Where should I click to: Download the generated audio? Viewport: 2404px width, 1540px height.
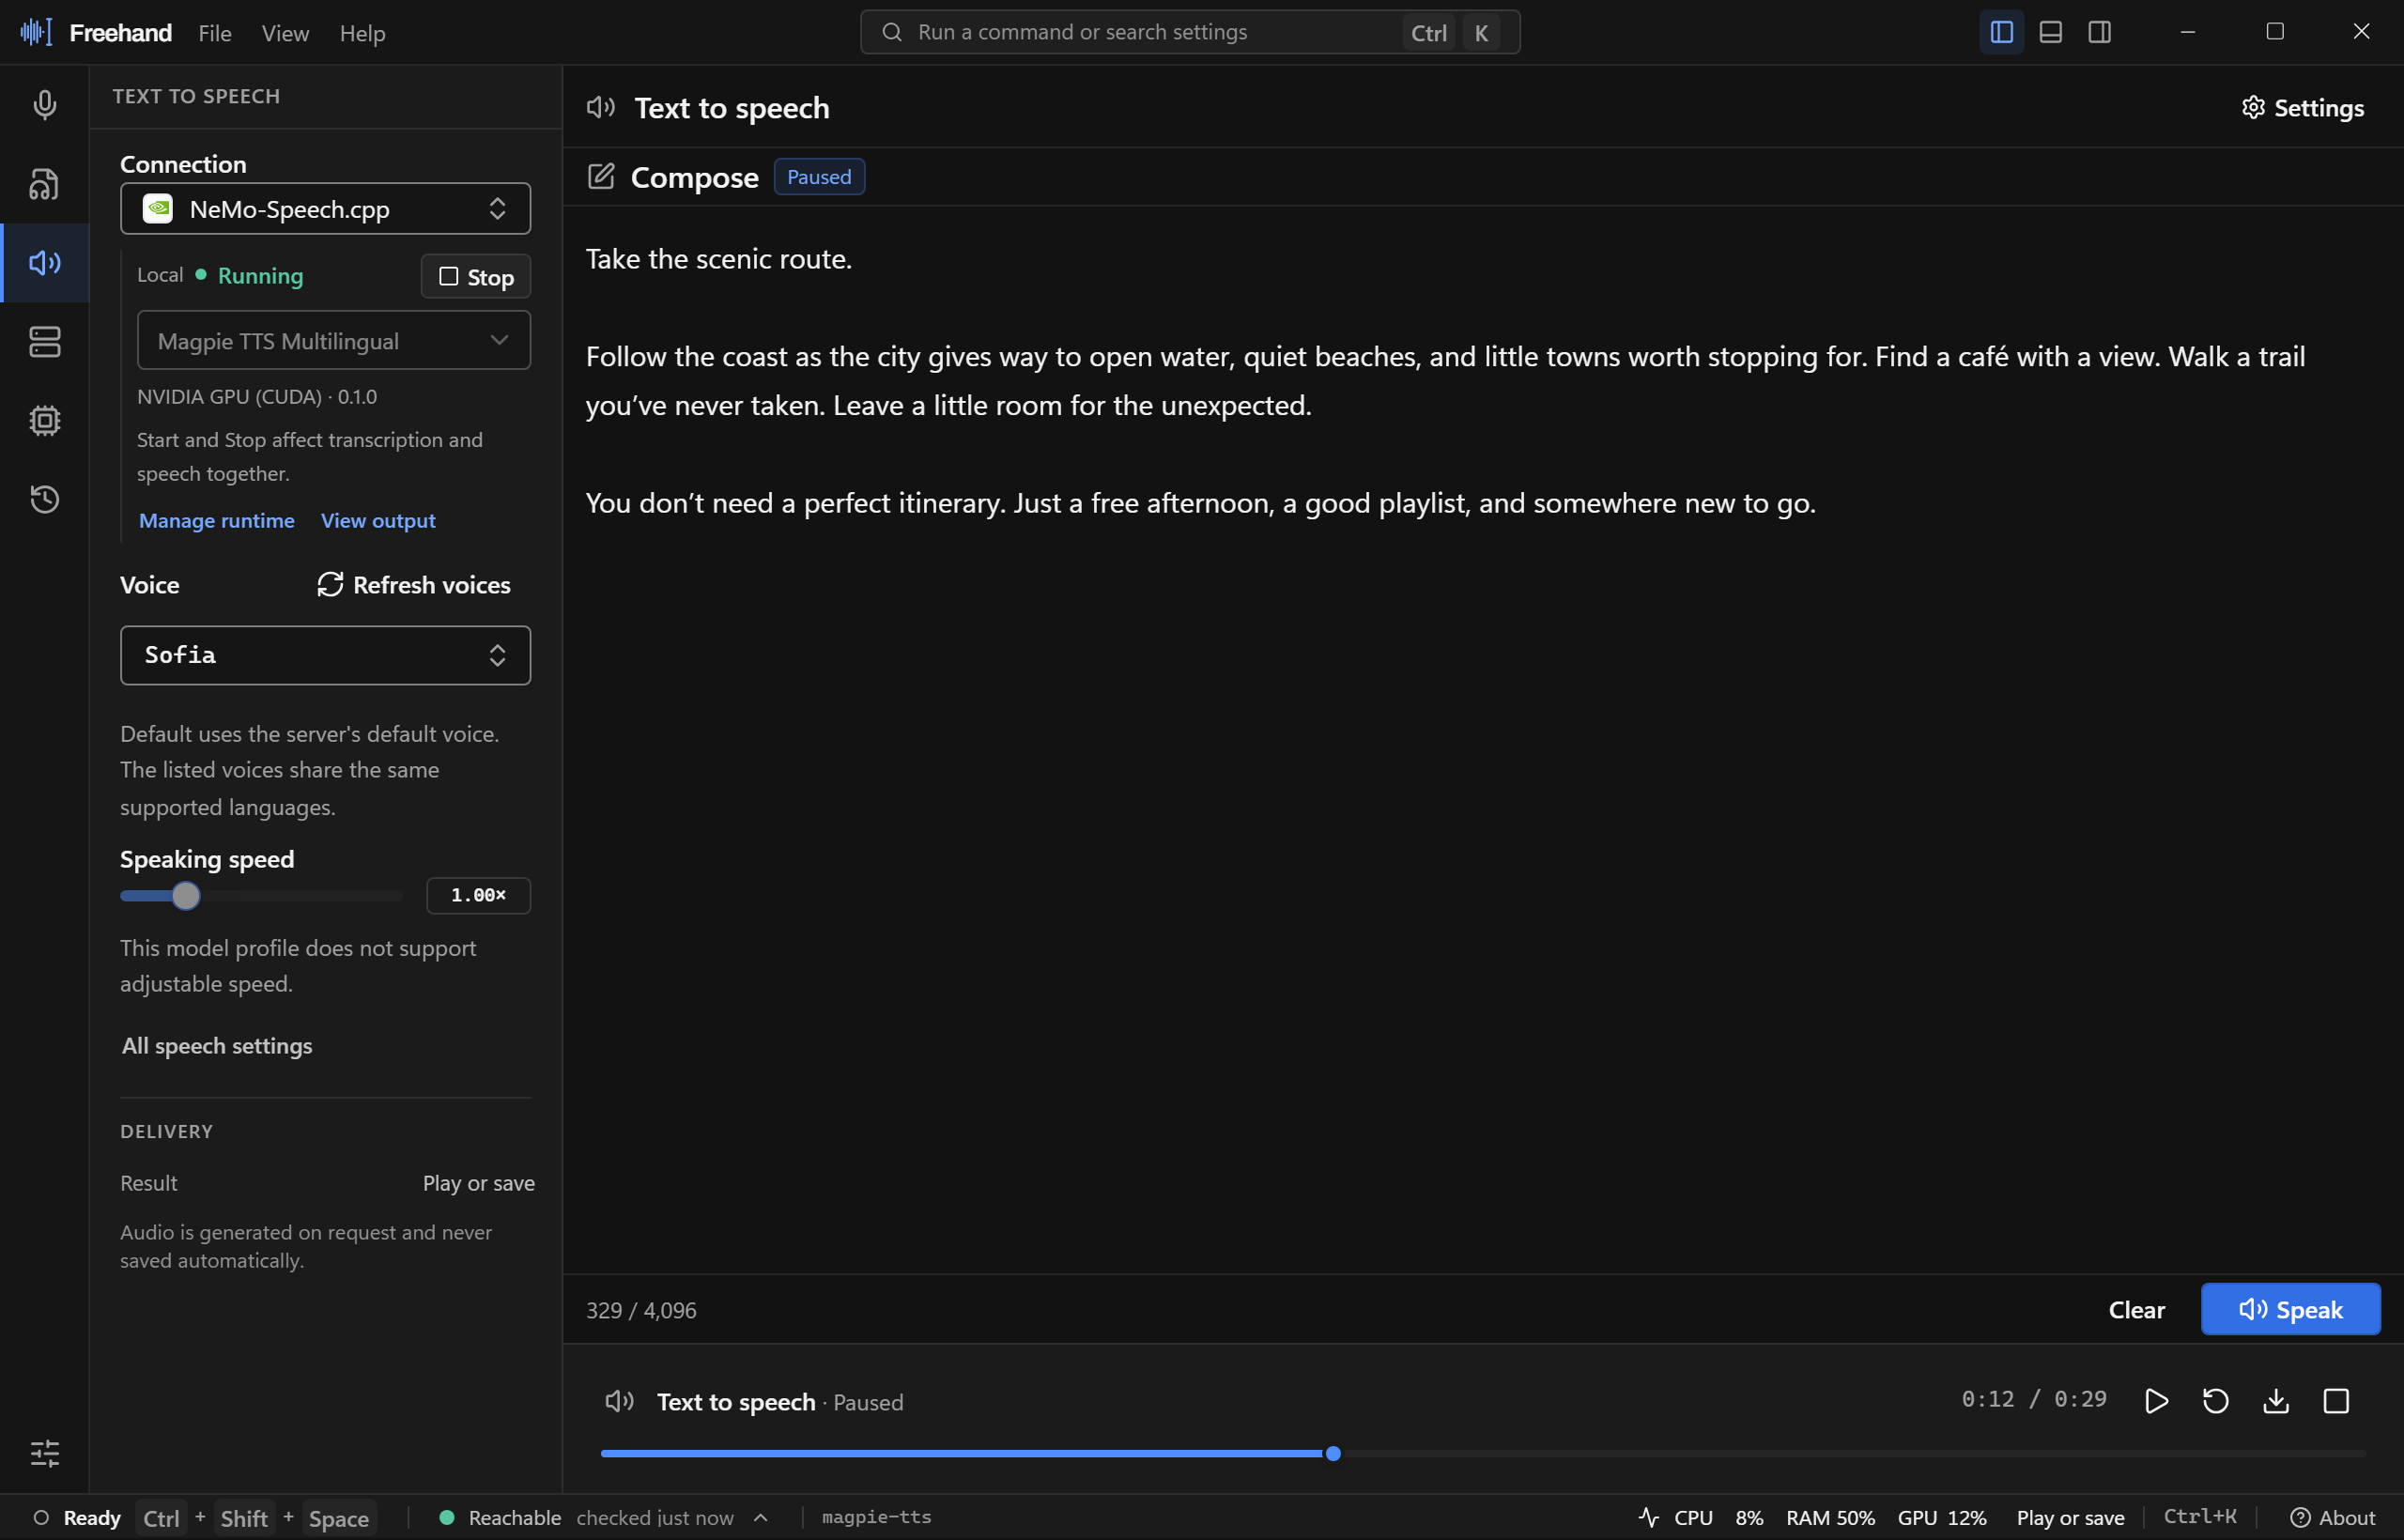pyautogui.click(x=2276, y=1401)
